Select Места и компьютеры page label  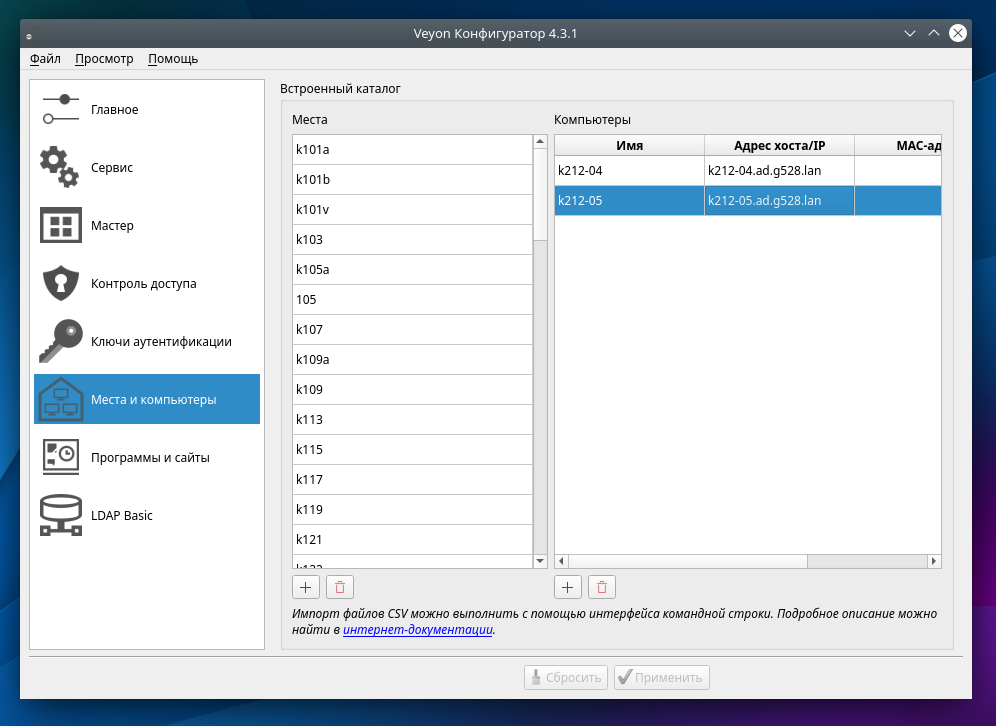point(154,400)
